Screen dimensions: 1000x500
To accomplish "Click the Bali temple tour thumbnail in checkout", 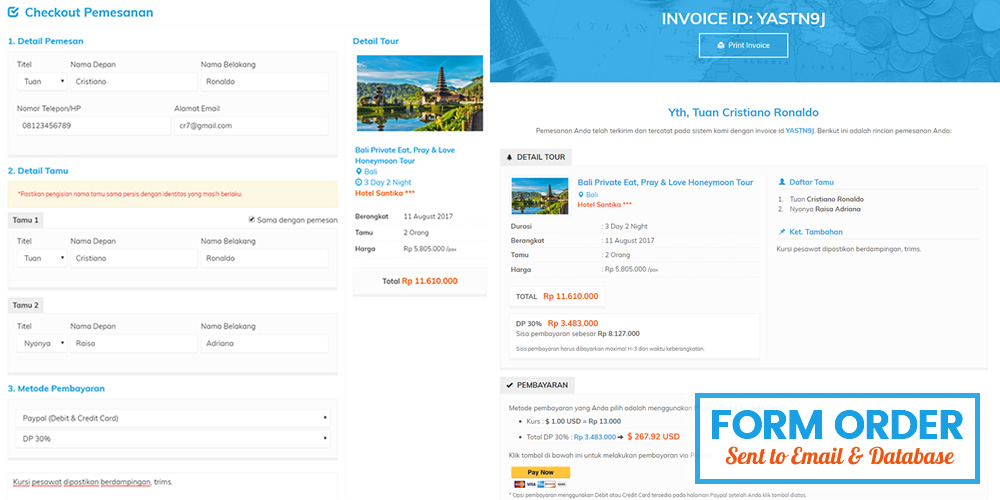I will click(419, 93).
